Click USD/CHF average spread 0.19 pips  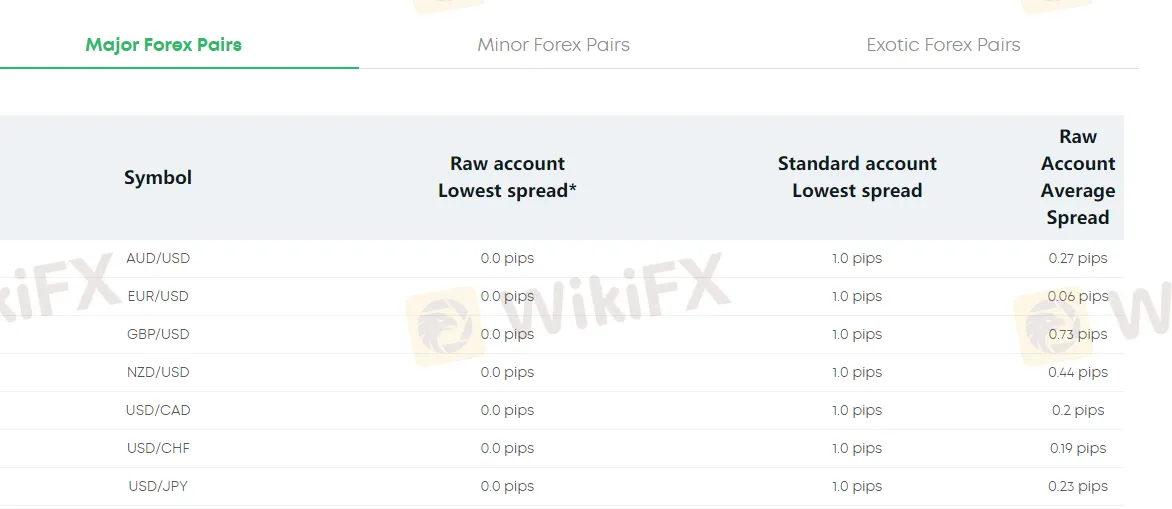pos(1078,449)
